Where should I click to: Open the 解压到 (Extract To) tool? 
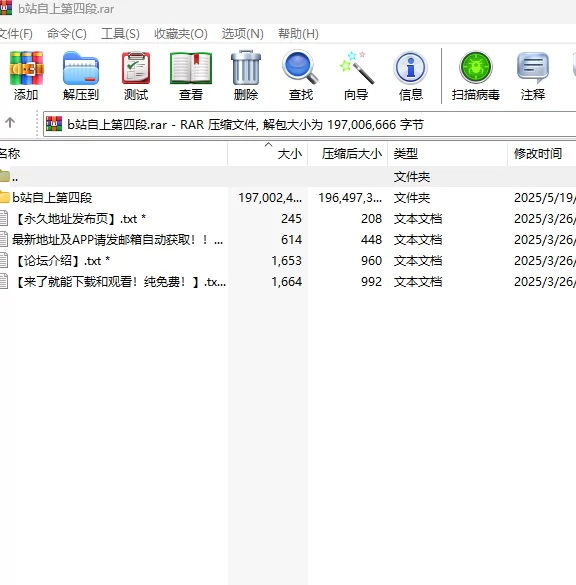(x=81, y=76)
